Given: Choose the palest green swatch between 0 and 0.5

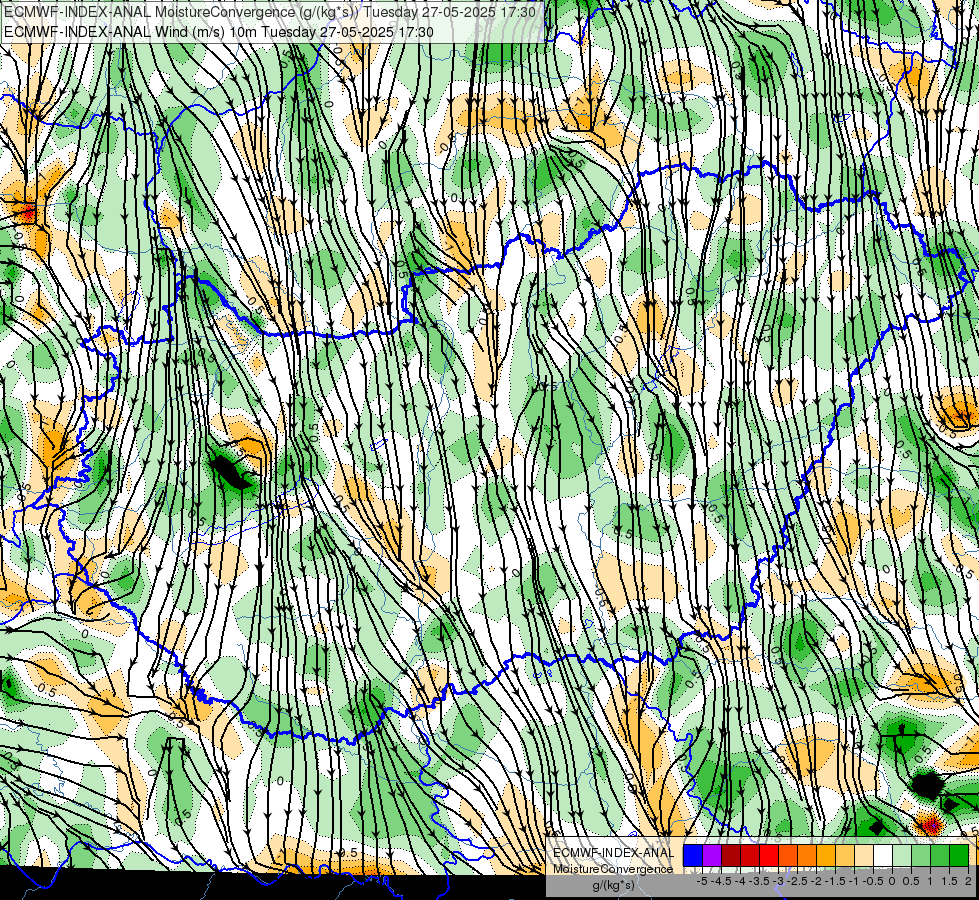Looking at the screenshot, I should (902, 855).
